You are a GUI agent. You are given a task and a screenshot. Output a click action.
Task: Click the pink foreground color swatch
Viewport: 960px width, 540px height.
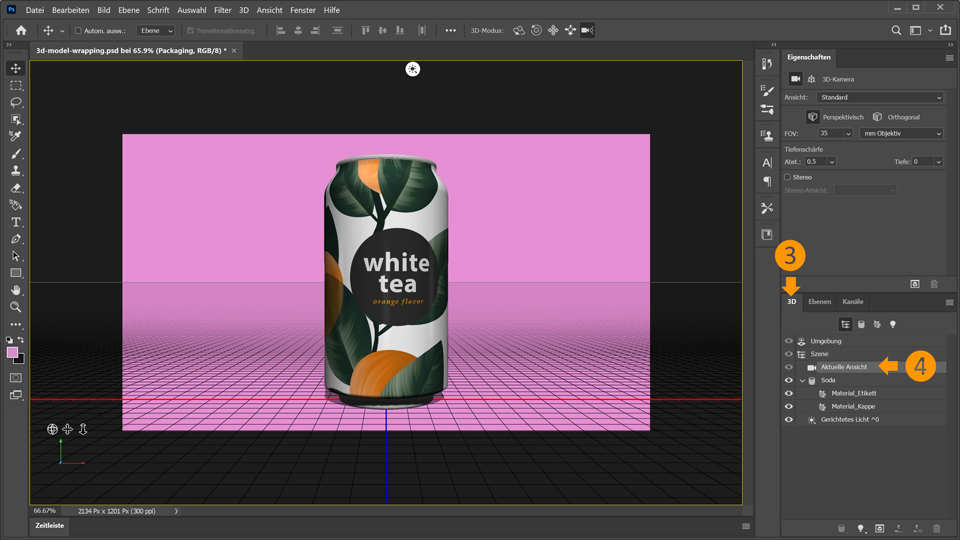point(12,352)
